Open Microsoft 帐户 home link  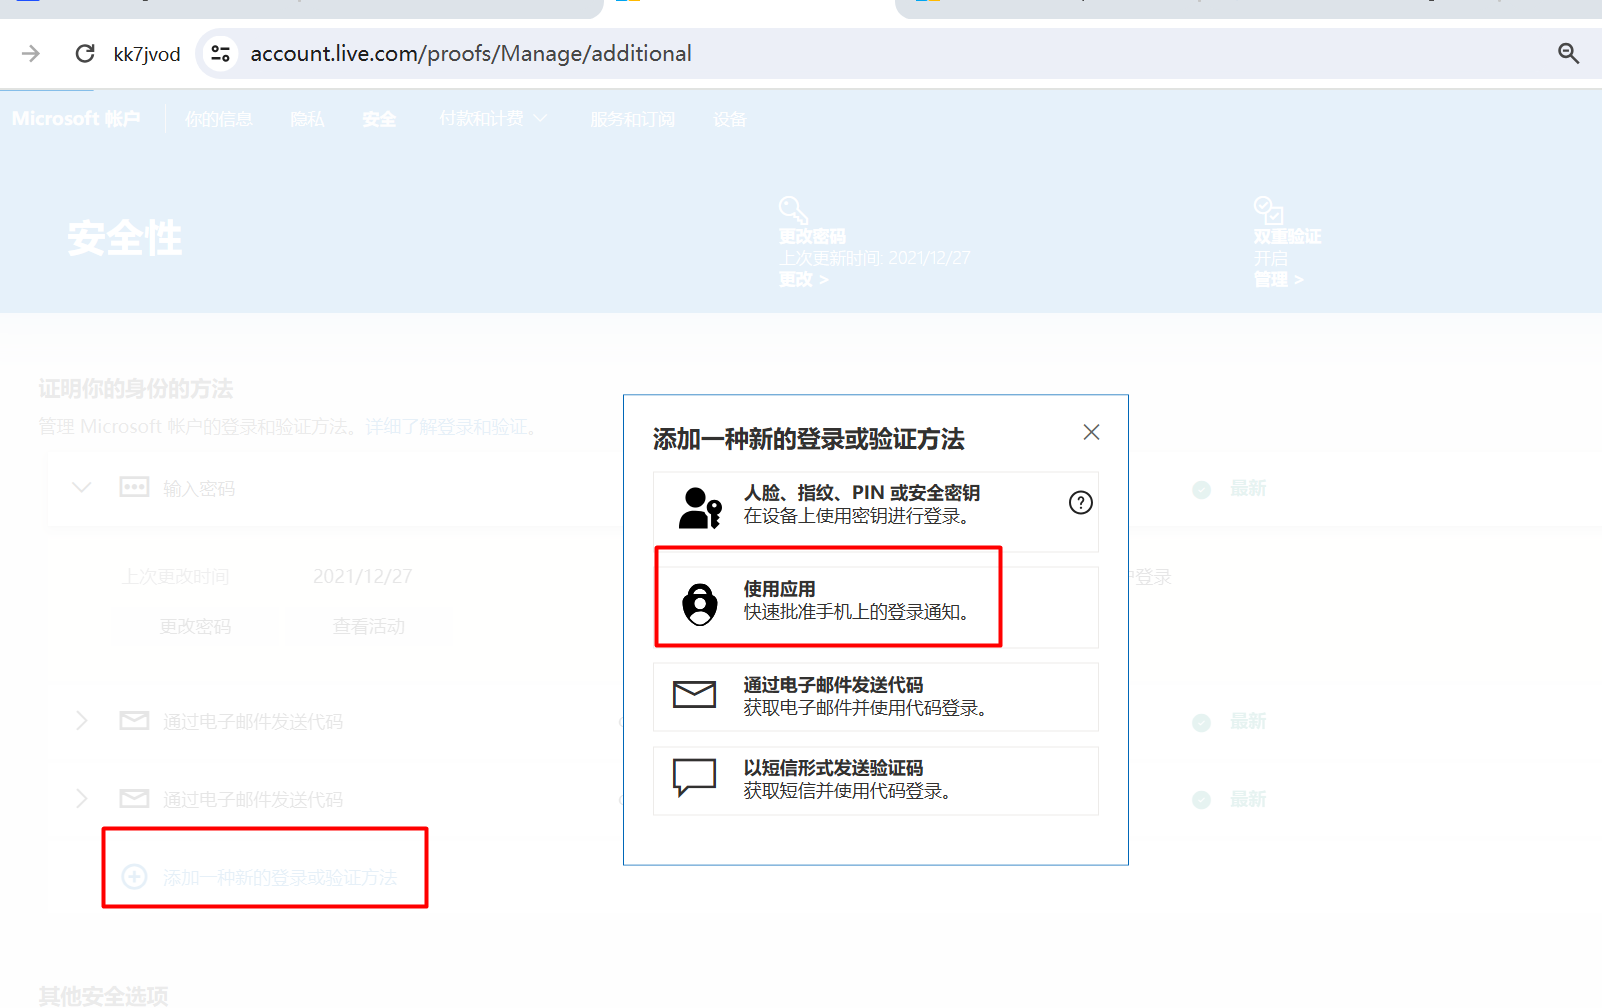[x=76, y=119]
